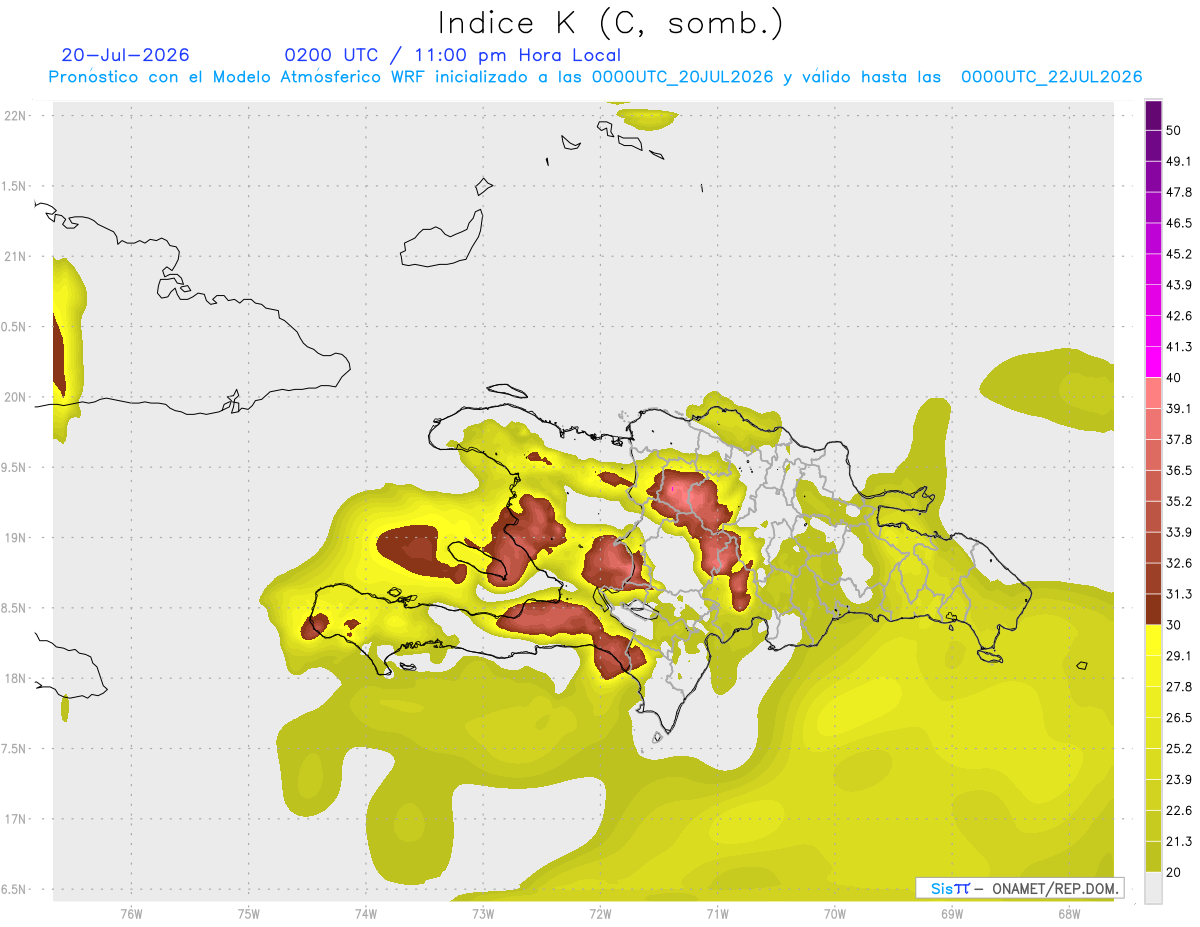
Task: Click the colorbar value "36.5"
Action: (x=1179, y=470)
